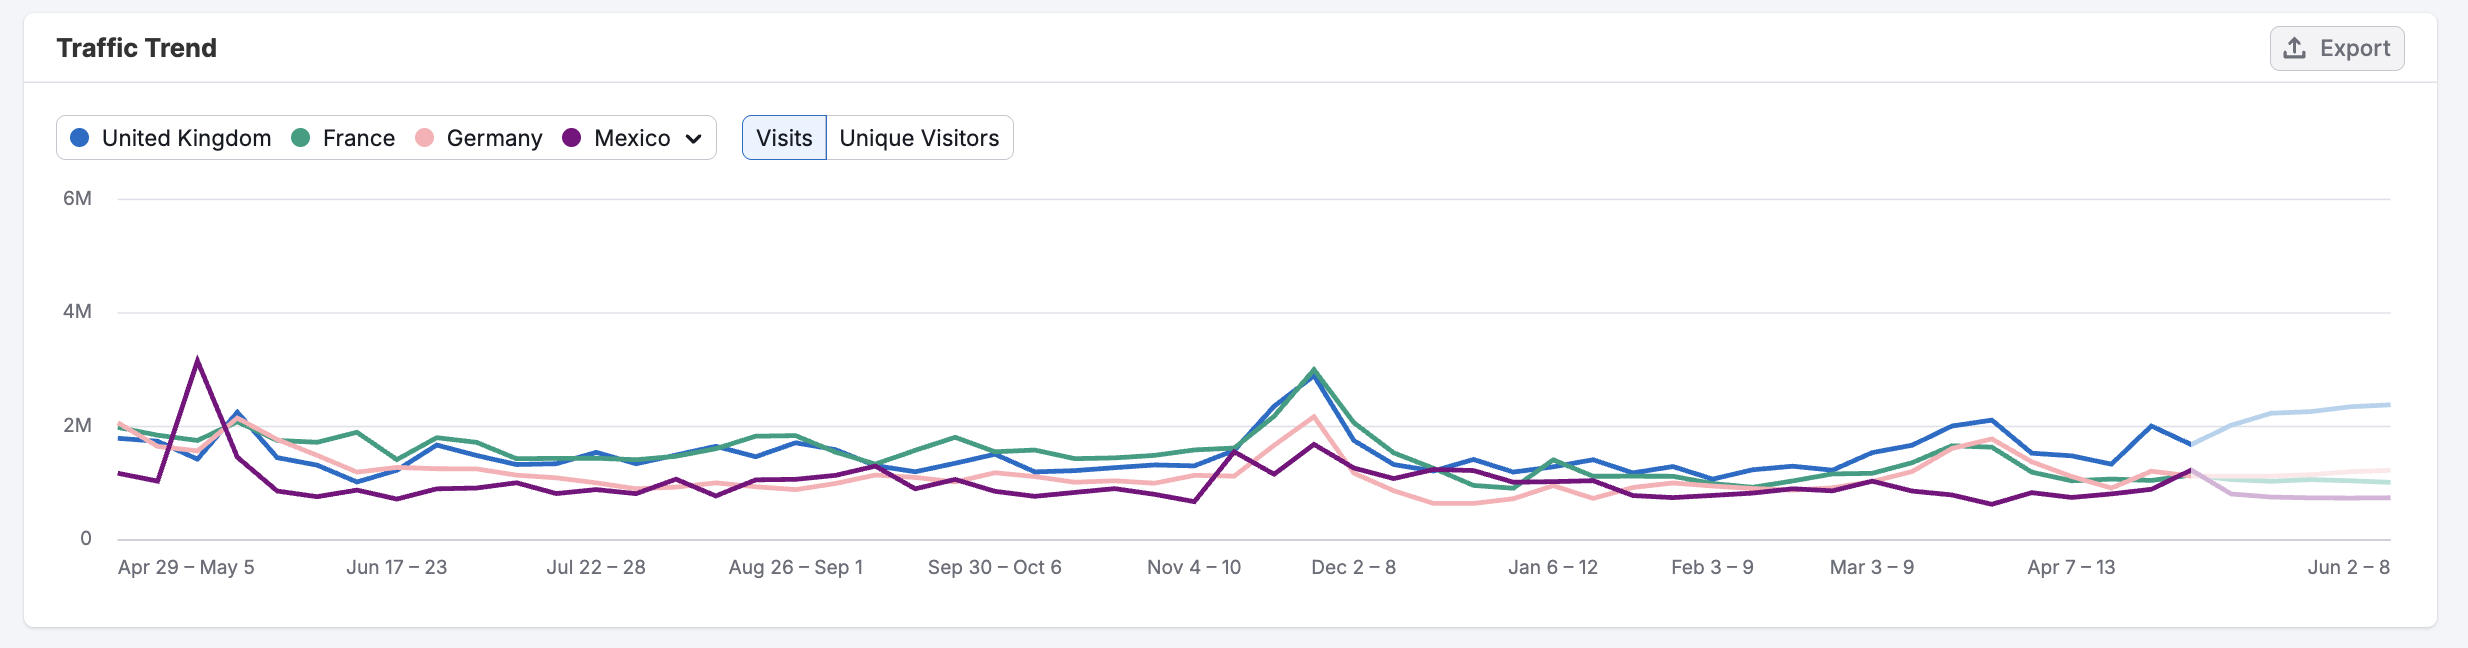2468x648 pixels.
Task: Expand the country selector chevron
Action: coord(693,139)
